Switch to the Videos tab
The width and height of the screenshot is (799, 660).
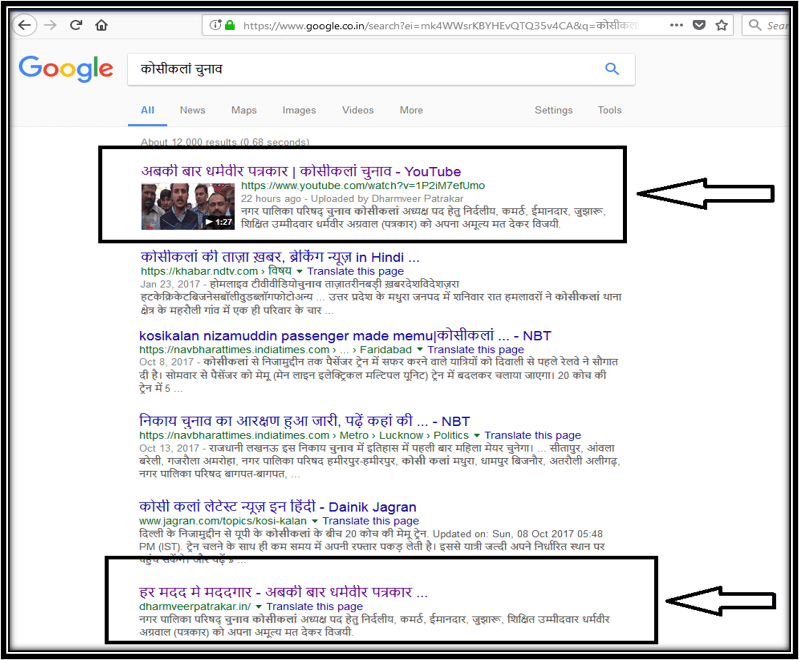pyautogui.click(x=358, y=110)
